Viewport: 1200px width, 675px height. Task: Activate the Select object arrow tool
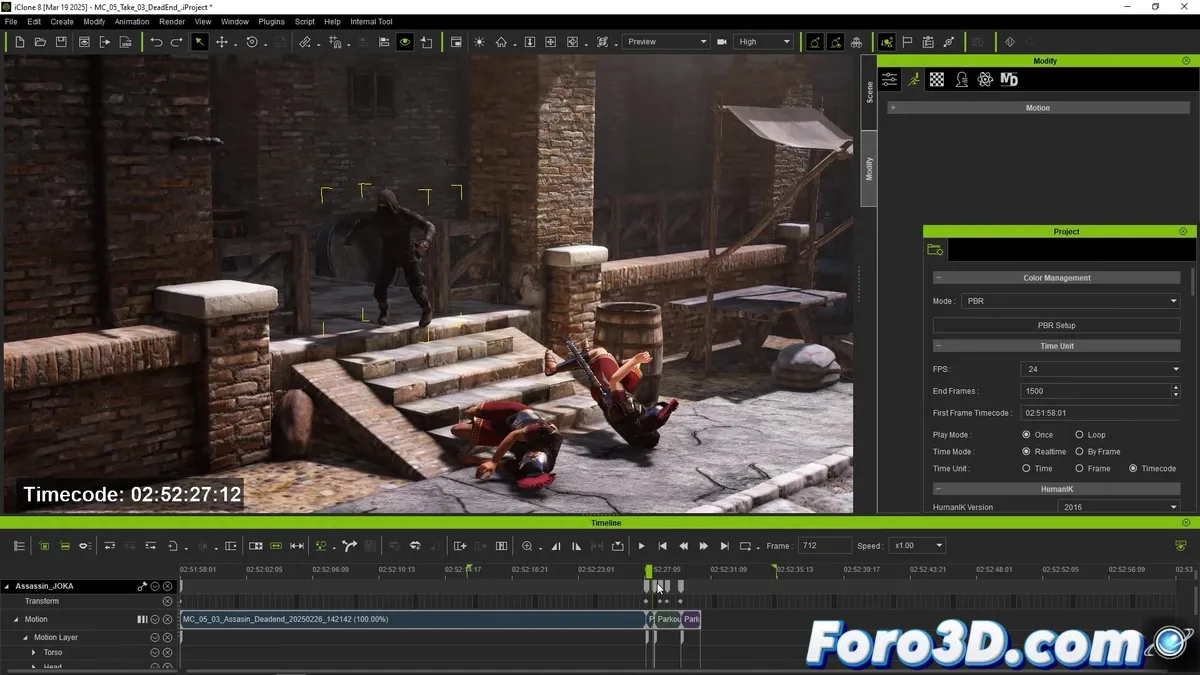(200, 42)
